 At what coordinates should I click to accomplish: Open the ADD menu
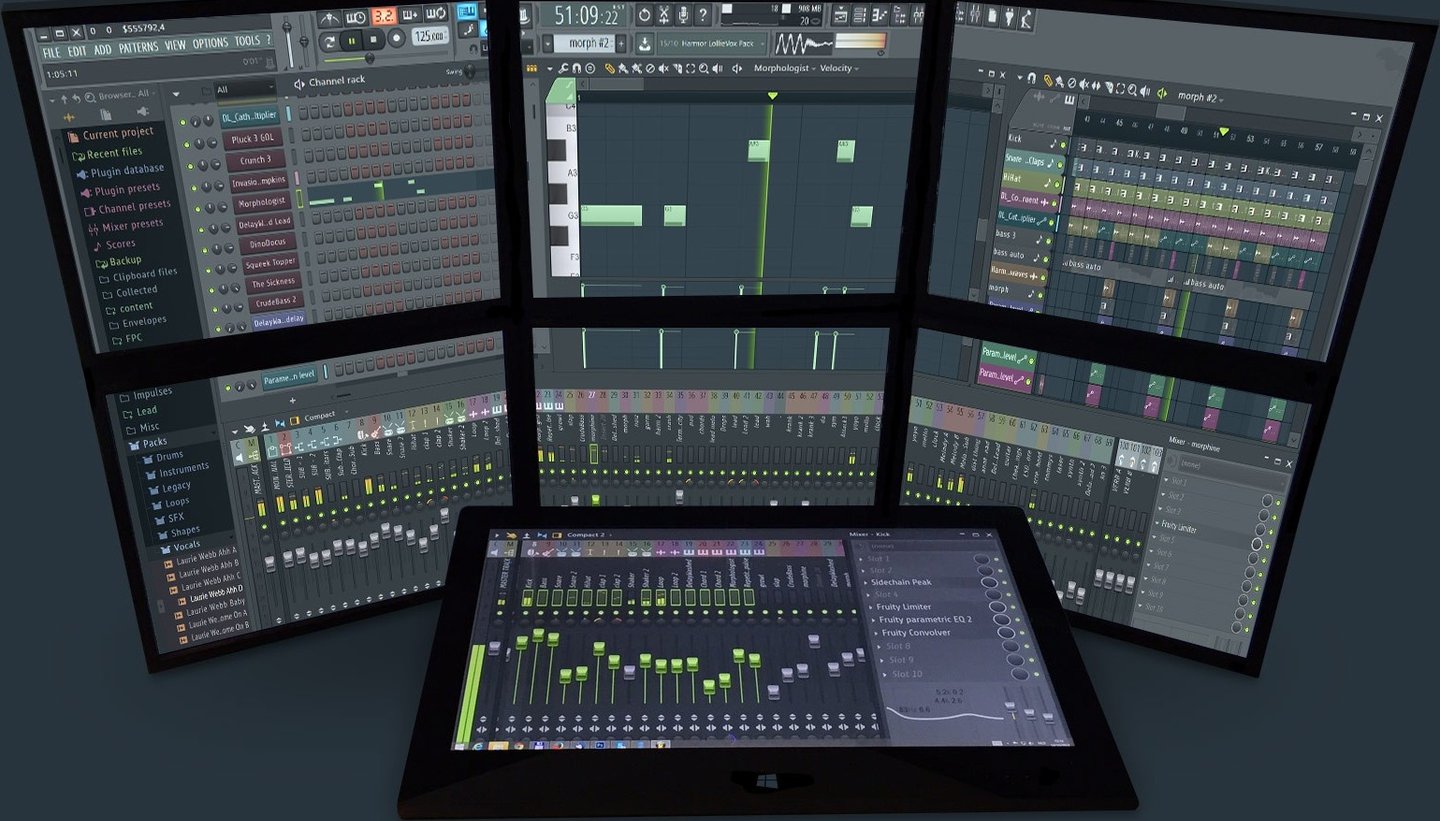(103, 49)
